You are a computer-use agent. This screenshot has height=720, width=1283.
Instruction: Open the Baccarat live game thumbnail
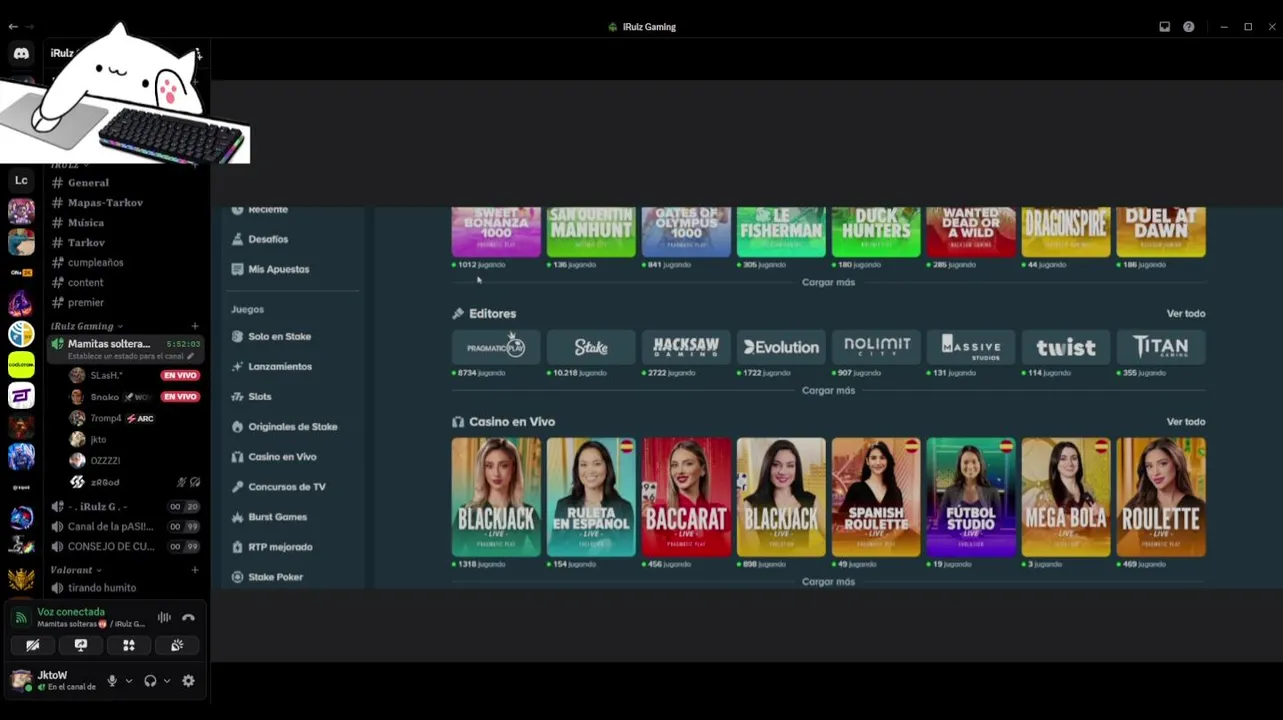[686, 497]
